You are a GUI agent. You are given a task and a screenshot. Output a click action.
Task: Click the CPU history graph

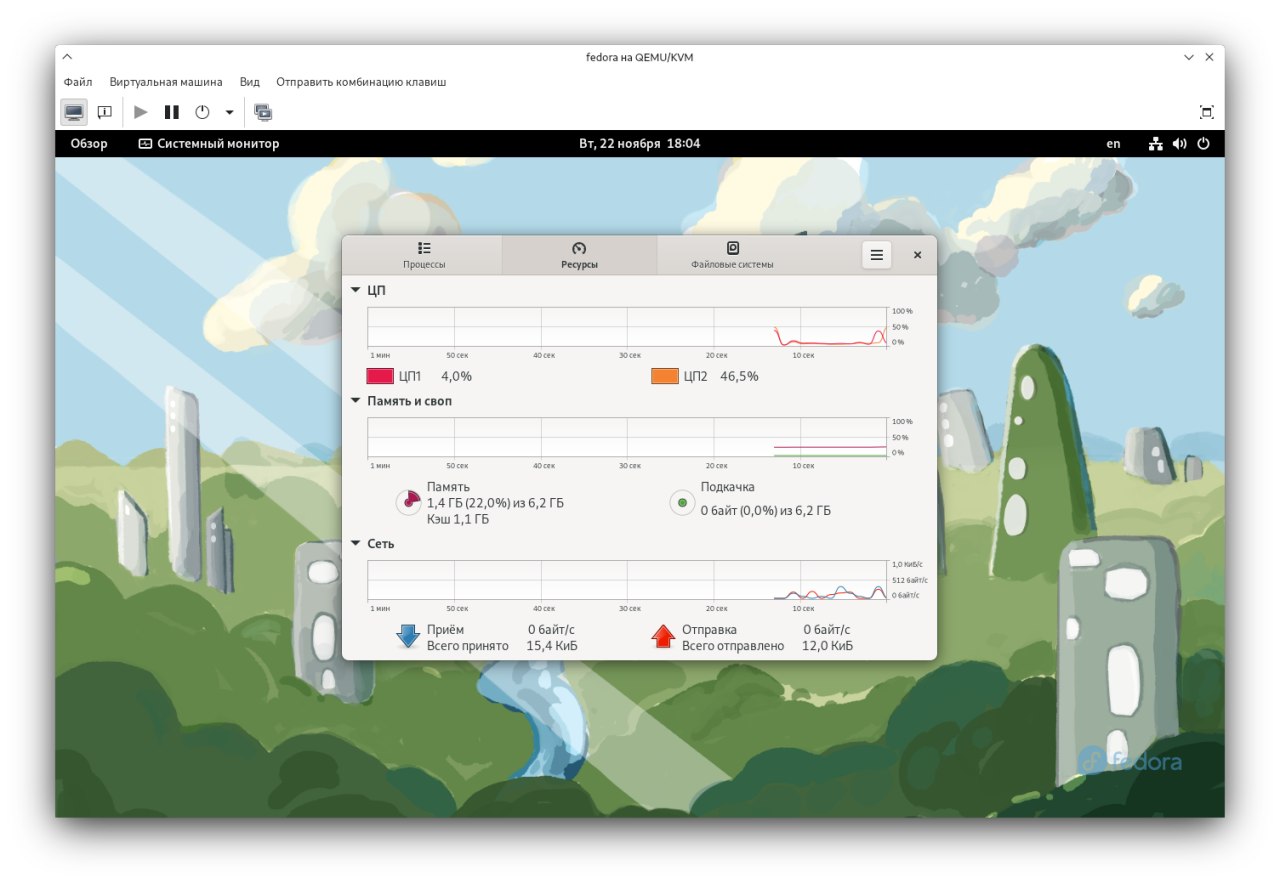(x=627, y=327)
